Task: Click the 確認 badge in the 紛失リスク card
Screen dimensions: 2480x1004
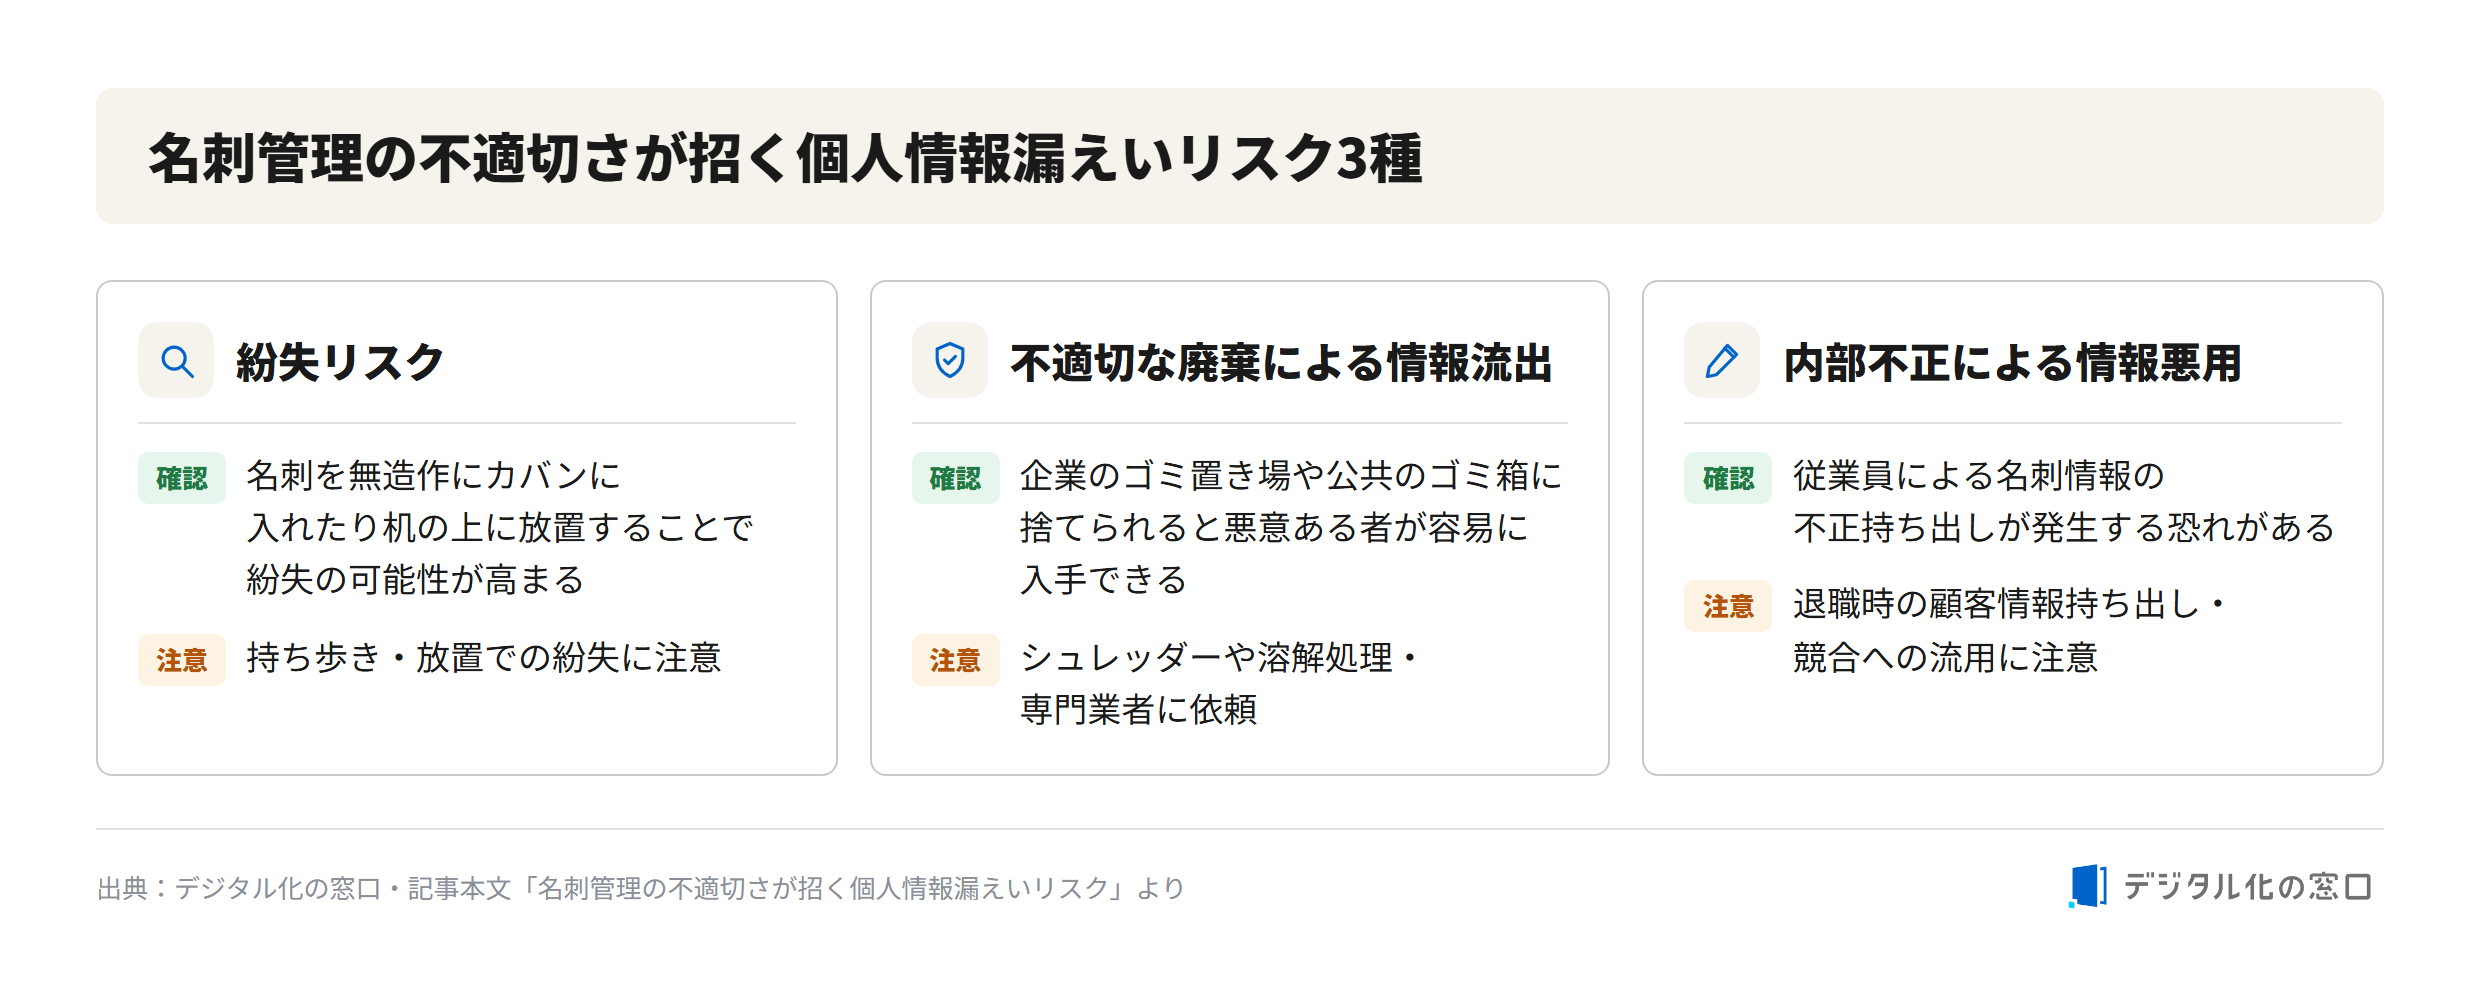Action: (x=182, y=478)
